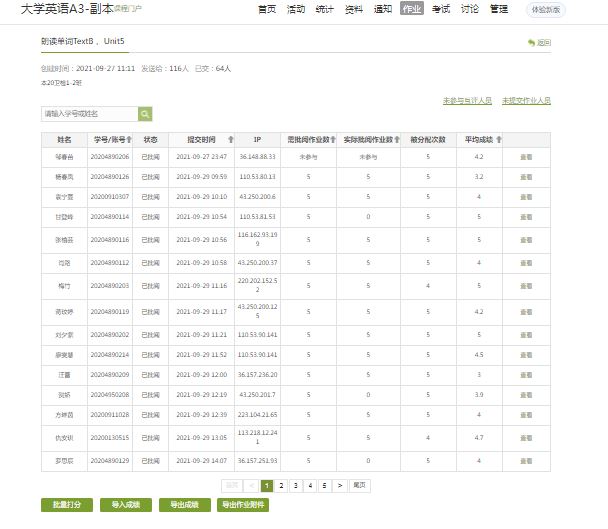Click 查看 for student 20204890202

point(526,335)
